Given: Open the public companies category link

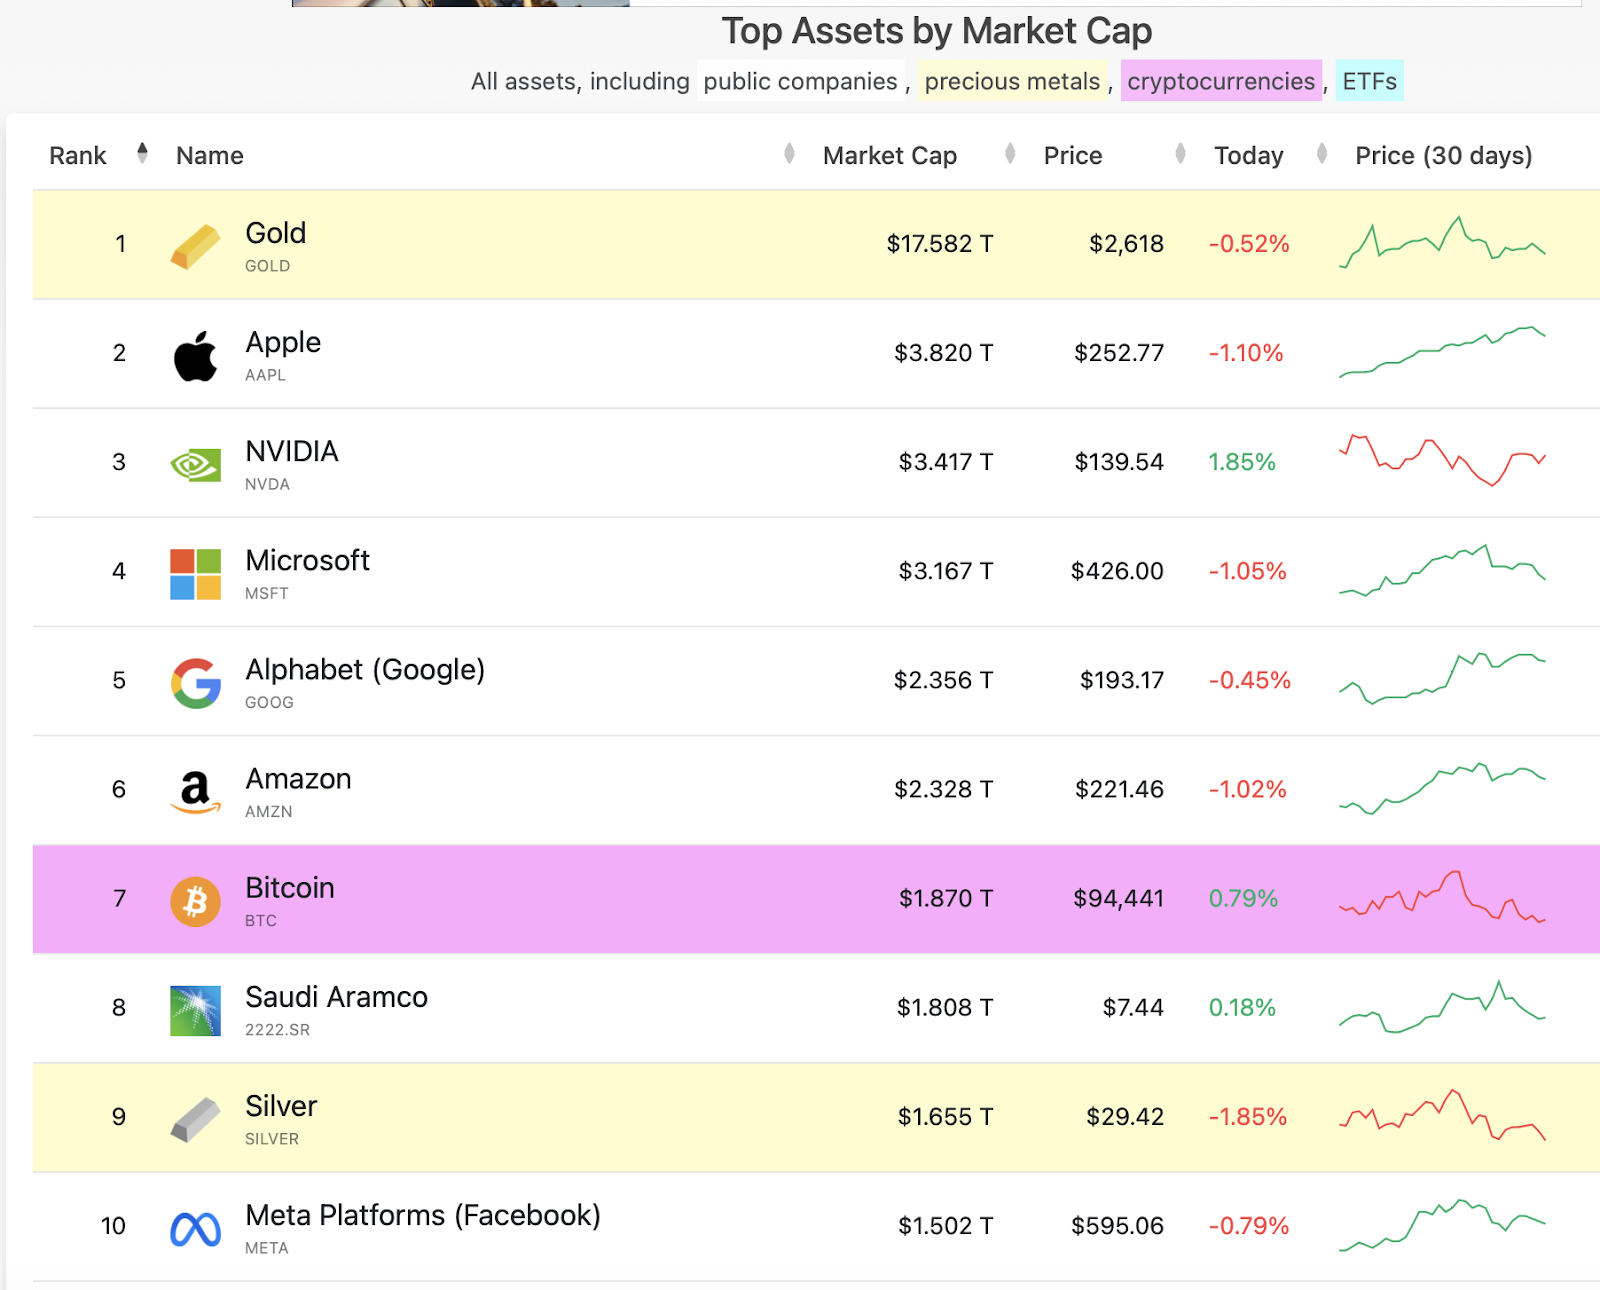Looking at the screenshot, I should point(800,81).
